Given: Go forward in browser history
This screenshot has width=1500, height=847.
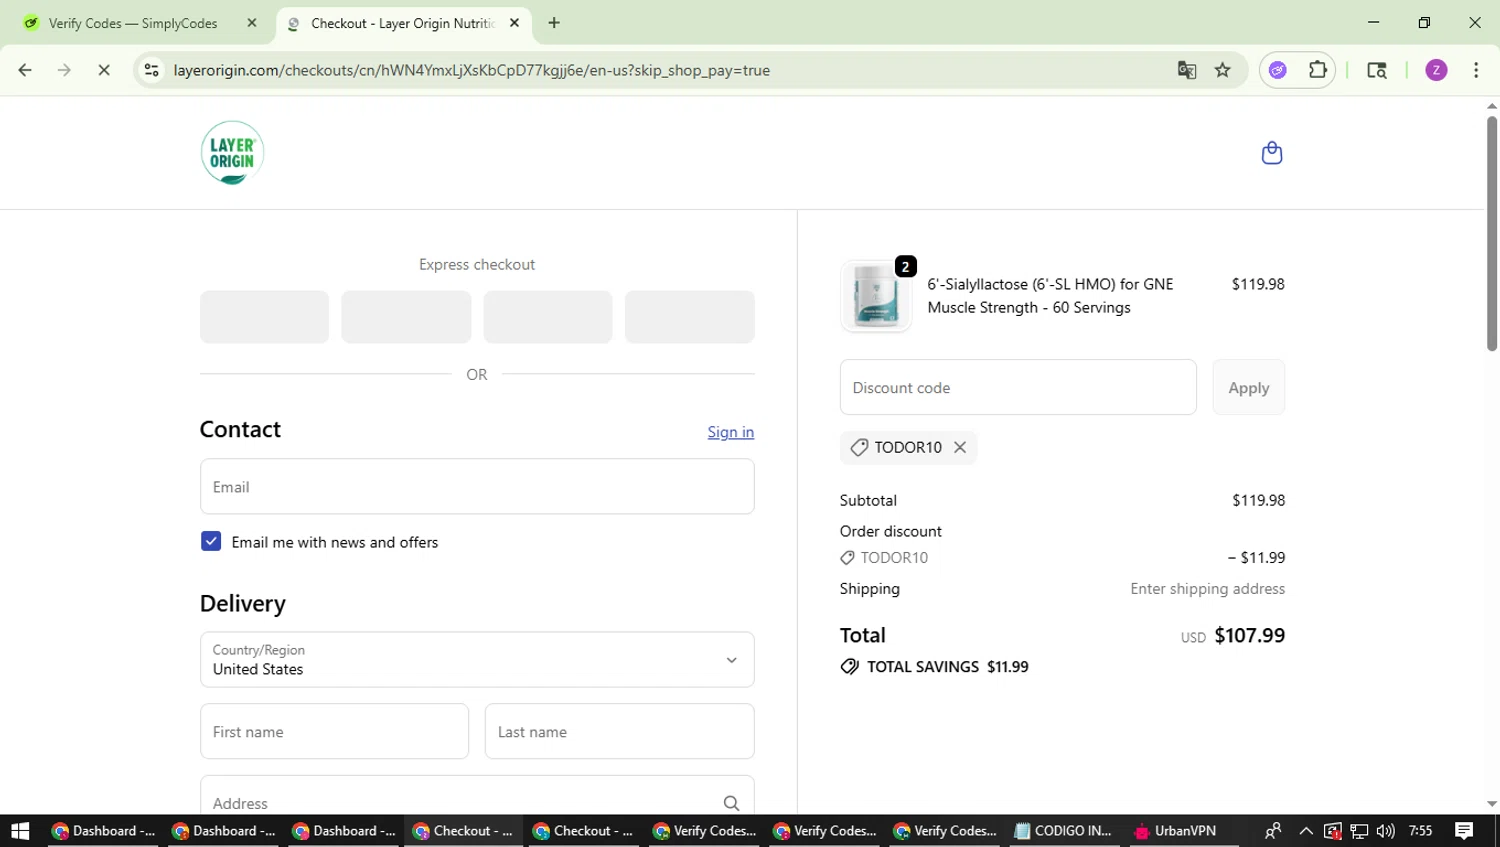Looking at the screenshot, I should coord(64,70).
